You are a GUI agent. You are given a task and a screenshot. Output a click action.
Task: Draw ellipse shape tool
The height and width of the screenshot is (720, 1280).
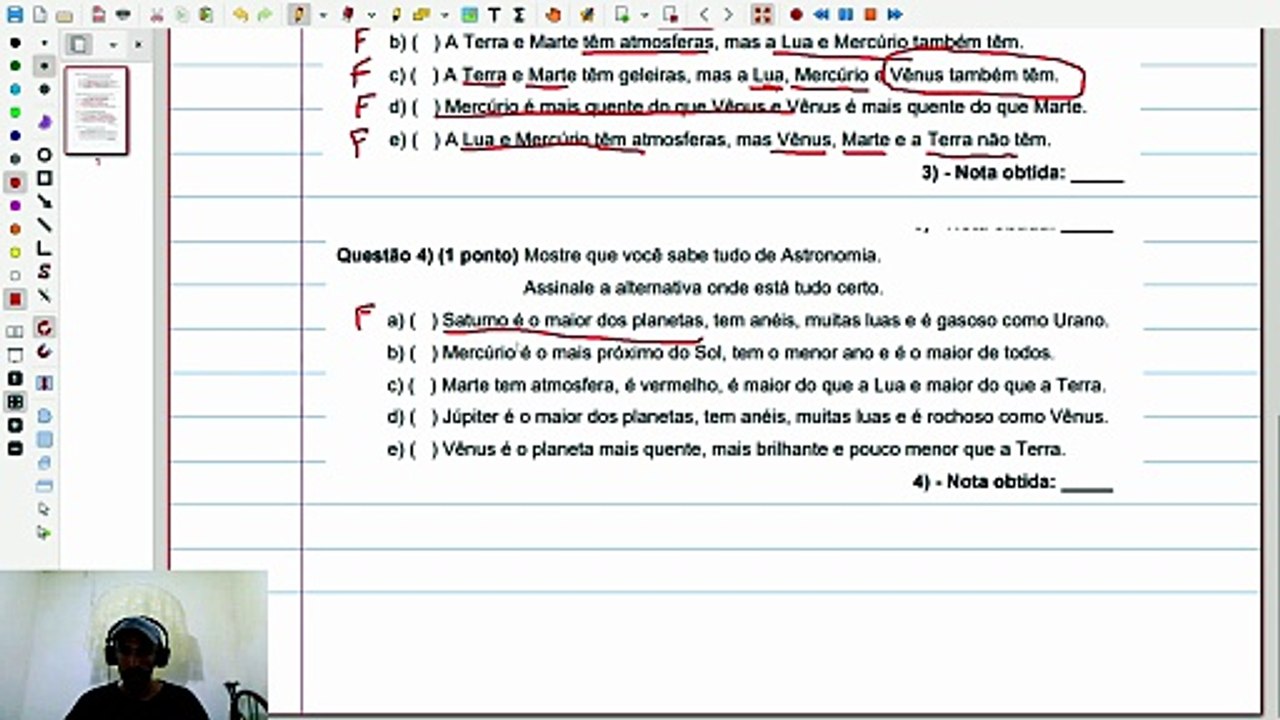click(x=45, y=155)
